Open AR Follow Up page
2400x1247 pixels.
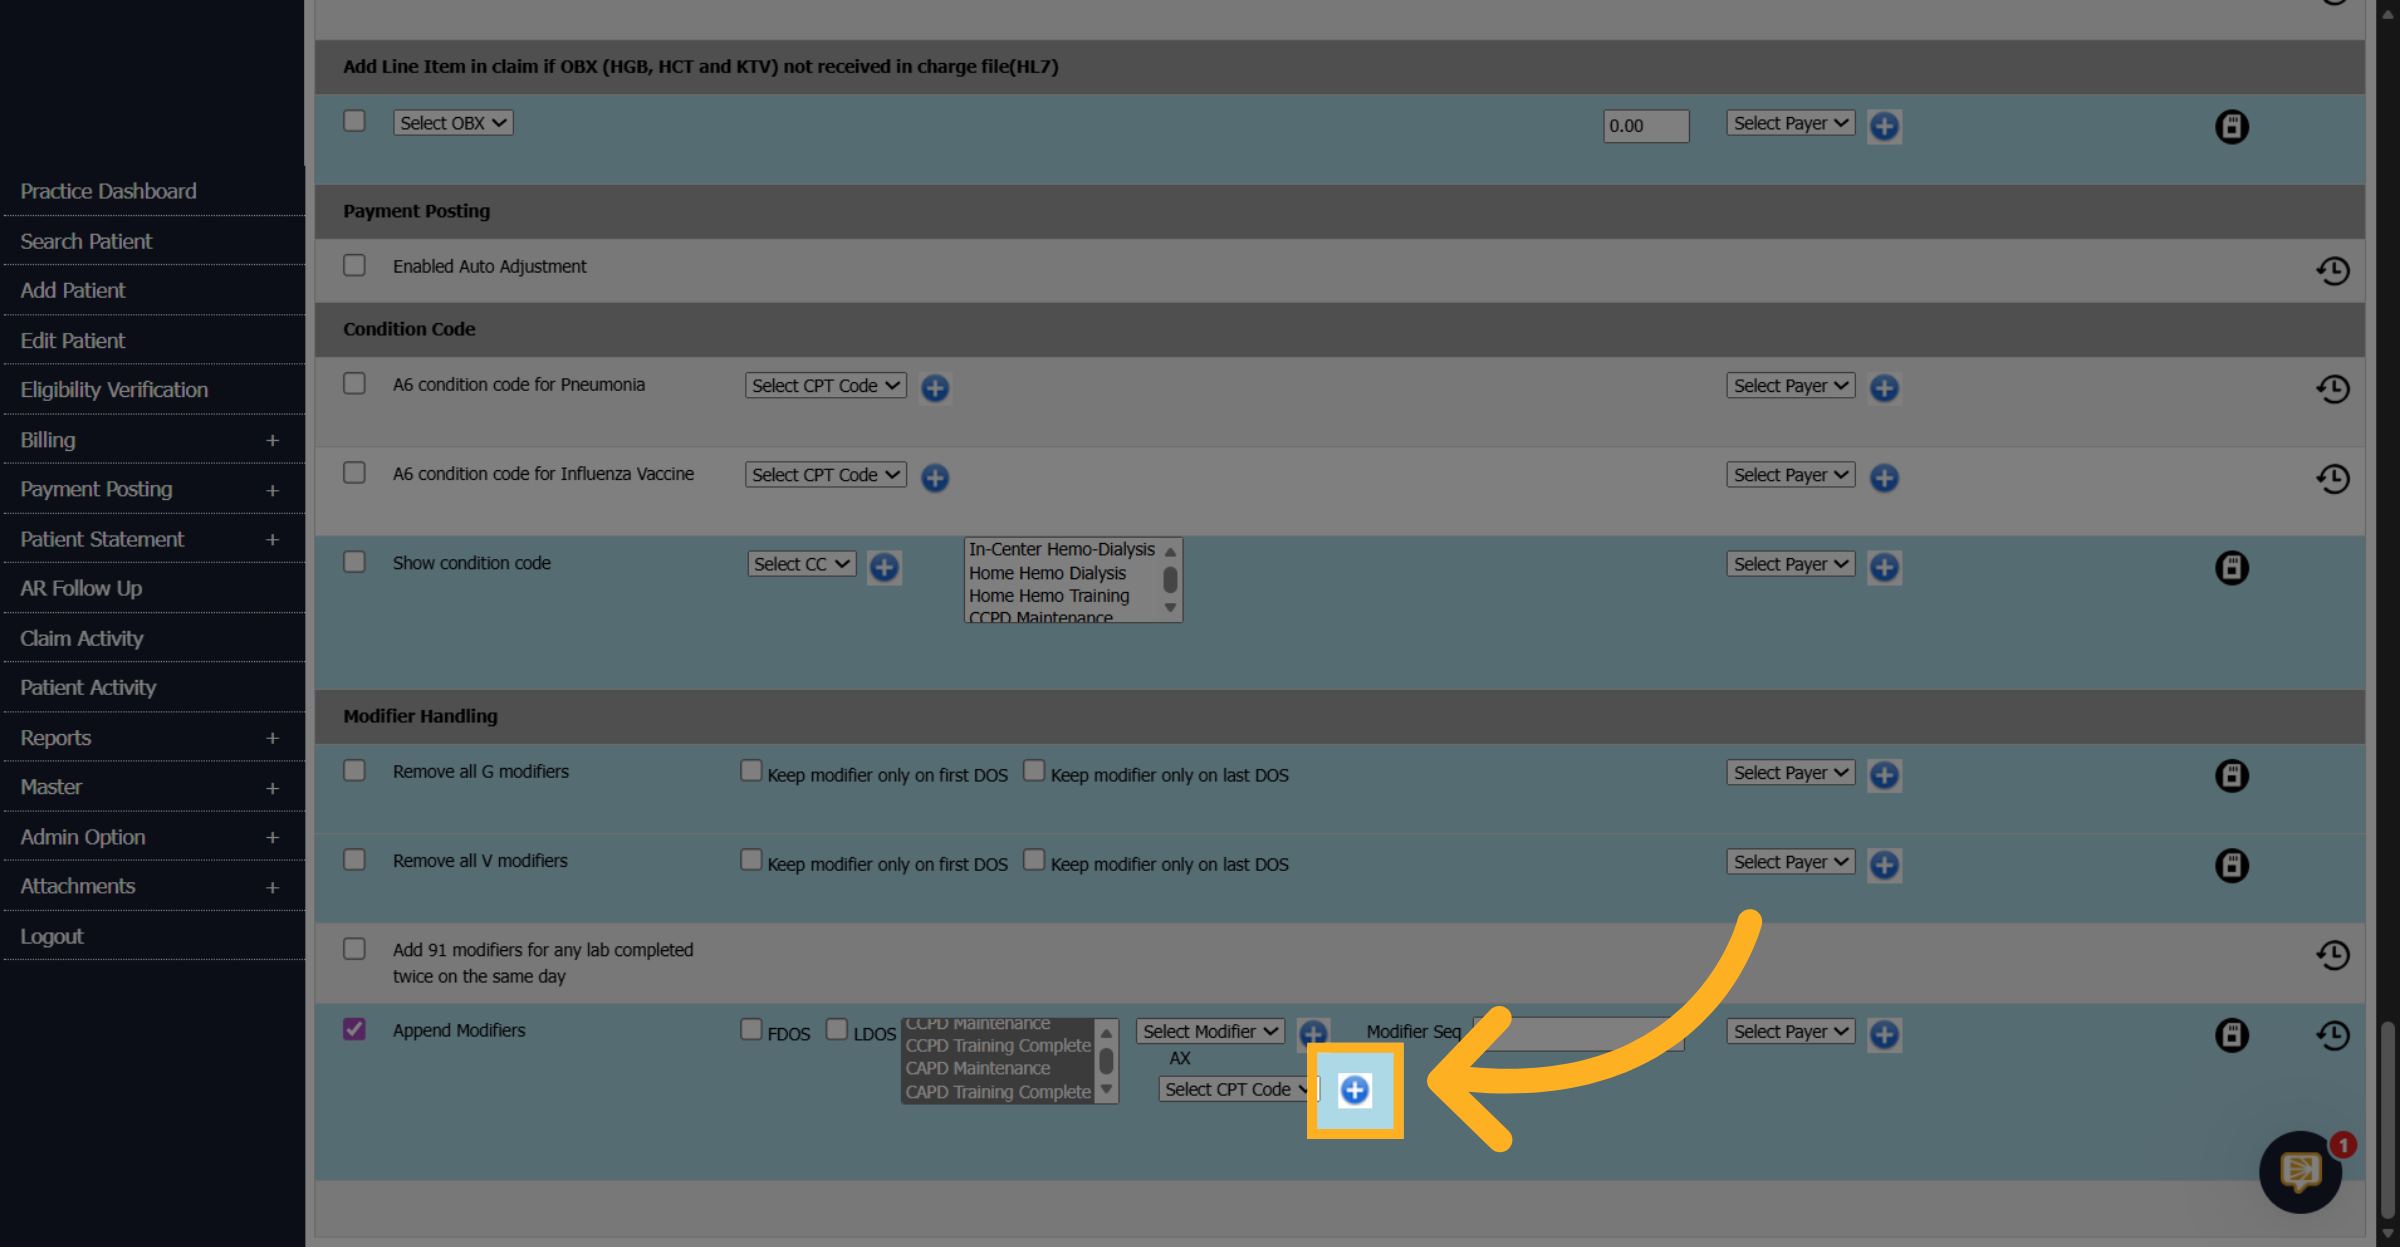point(81,588)
